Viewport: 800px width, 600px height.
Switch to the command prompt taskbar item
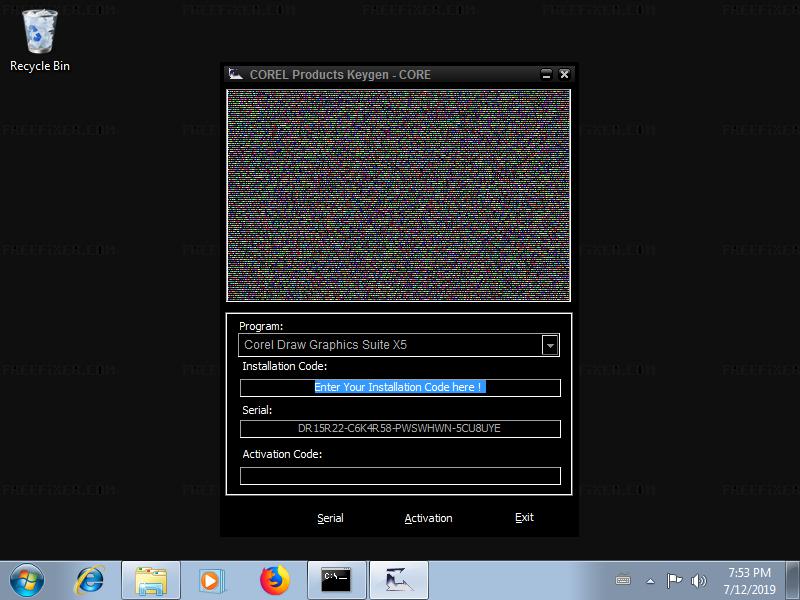click(x=336, y=581)
